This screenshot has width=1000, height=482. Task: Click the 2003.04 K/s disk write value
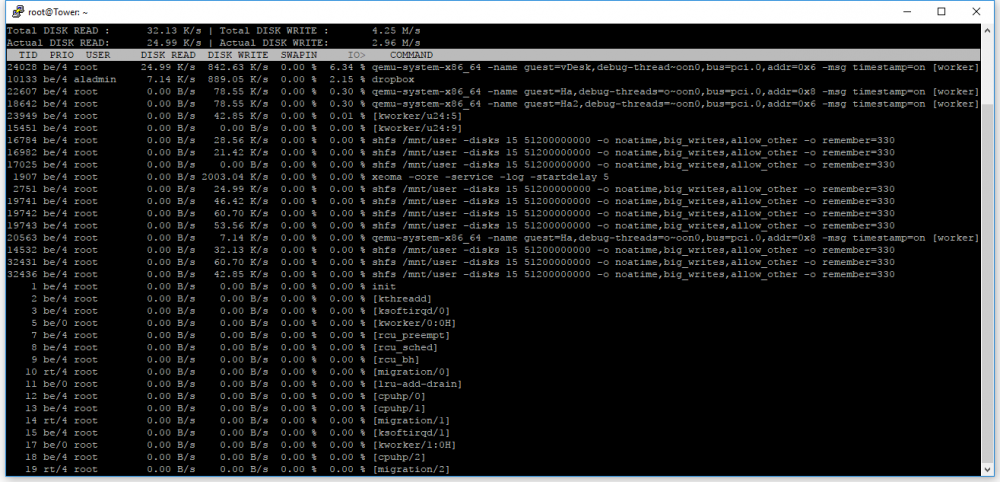click(235, 177)
